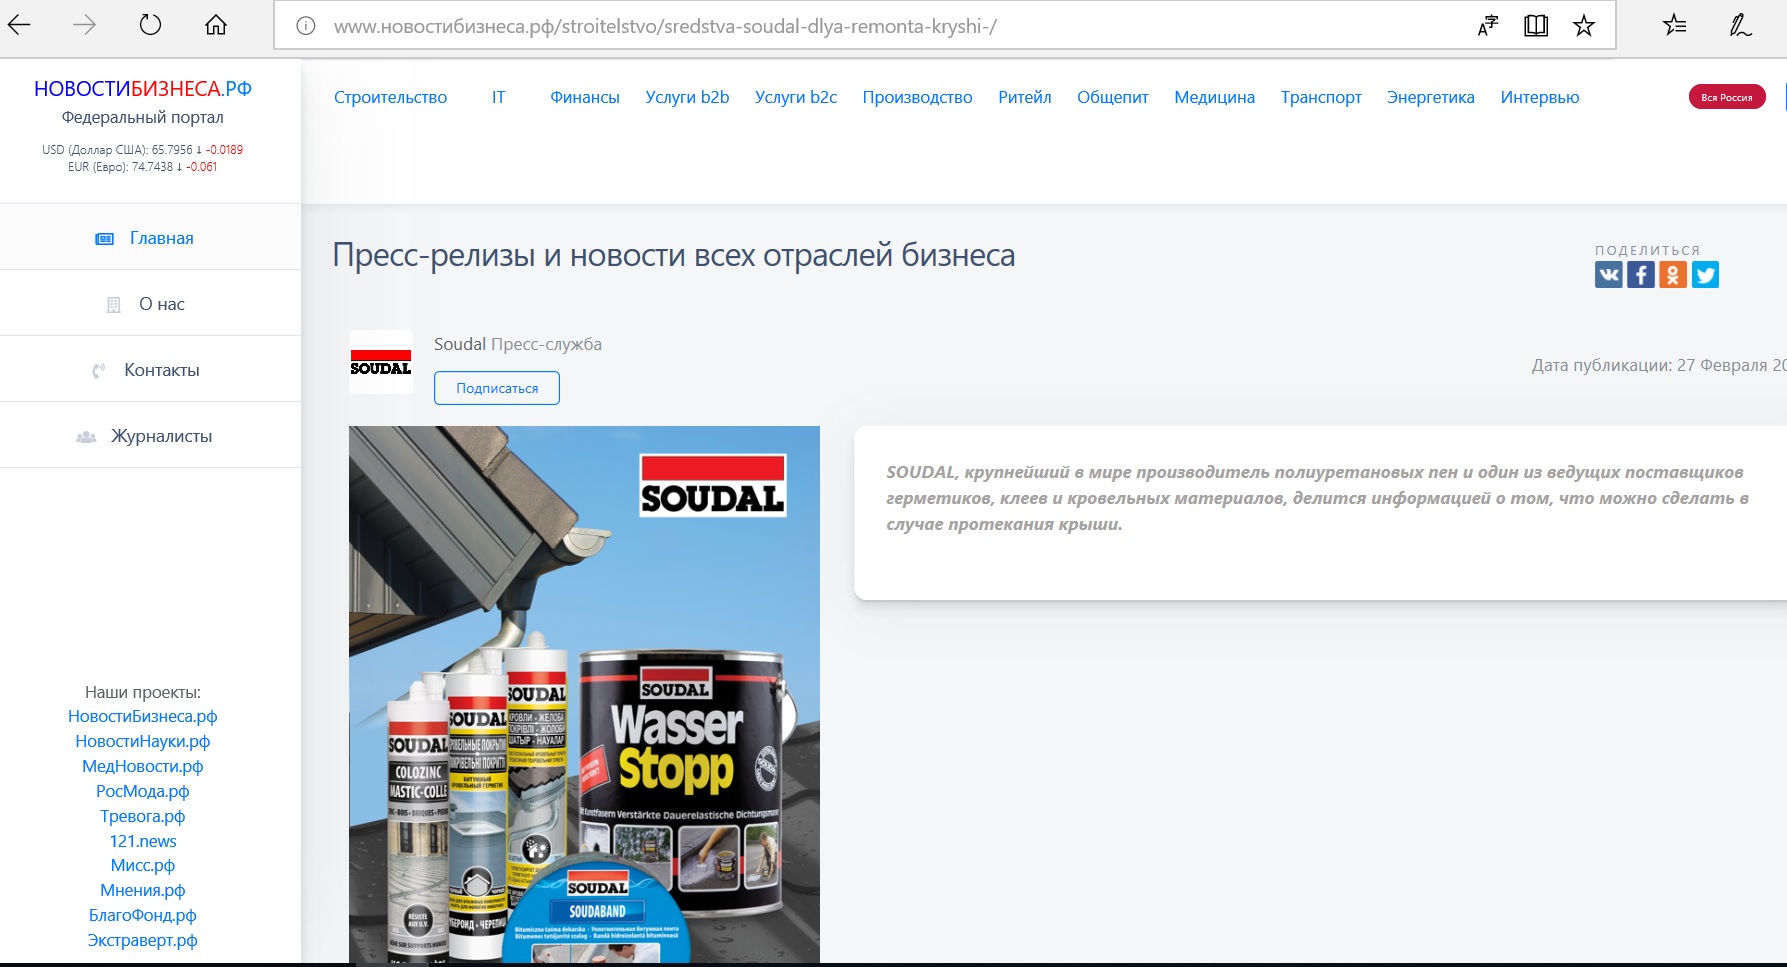This screenshot has width=1787, height=967.
Task: Click the Soudal press-service logo
Action: coord(381,362)
